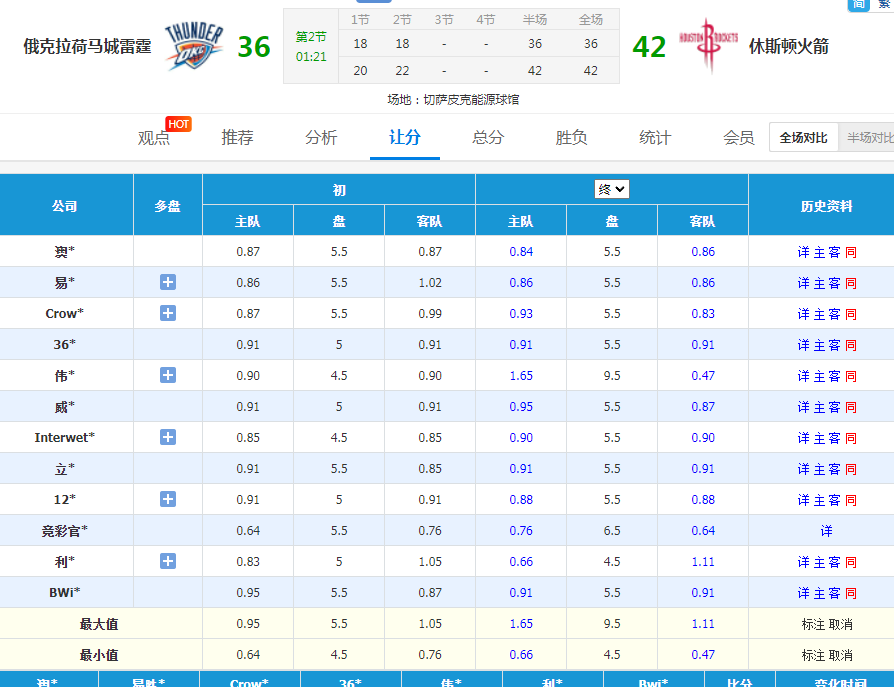The width and height of the screenshot is (894, 687).
Task: Expand plus icon in 利* row
Action: 168,562
